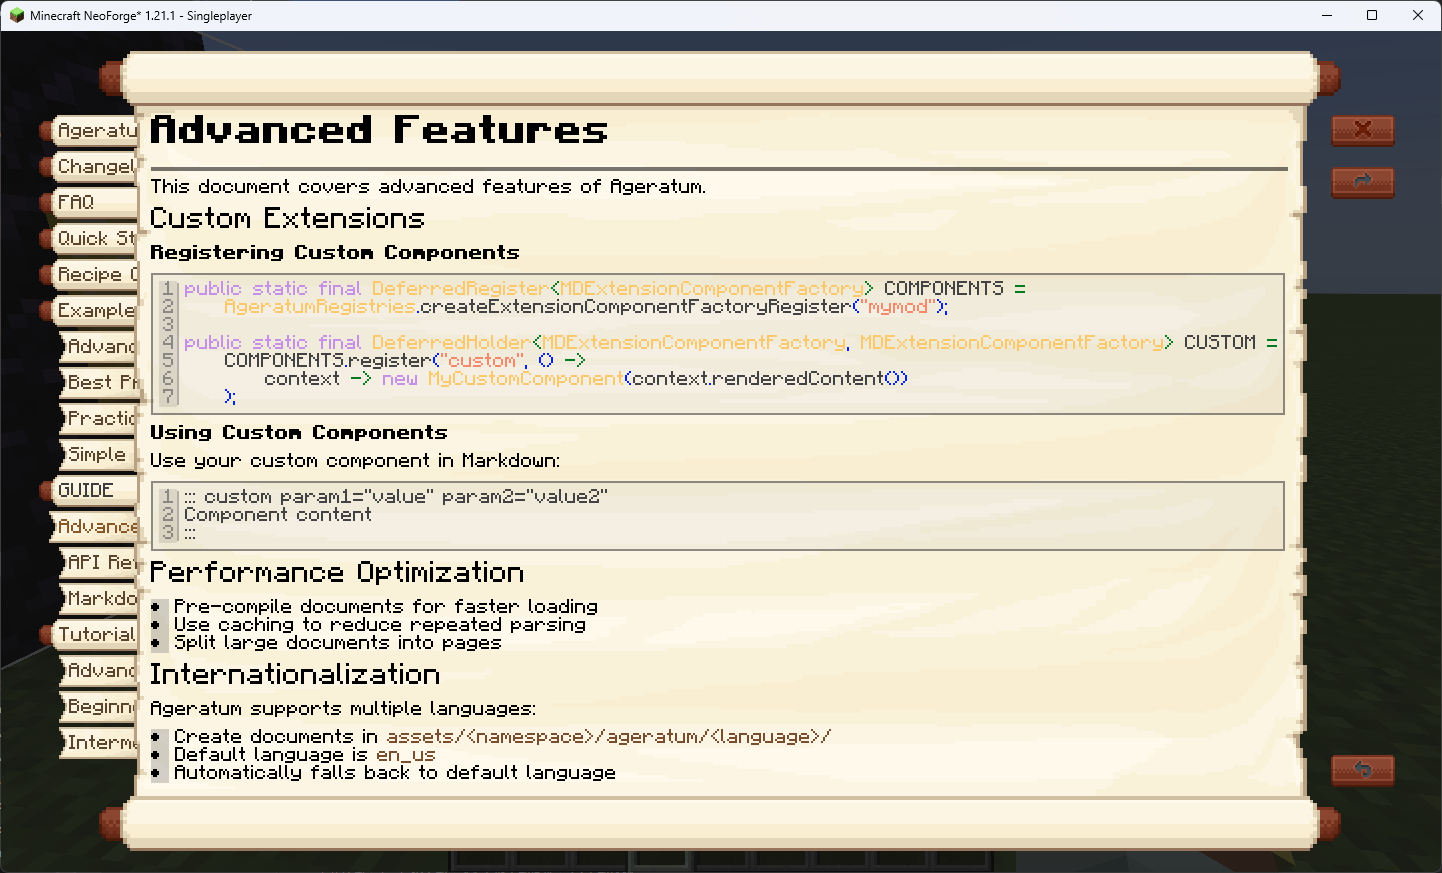This screenshot has height=873, width=1442.
Task: Open the Markdown sidebar entry
Action: click(98, 599)
